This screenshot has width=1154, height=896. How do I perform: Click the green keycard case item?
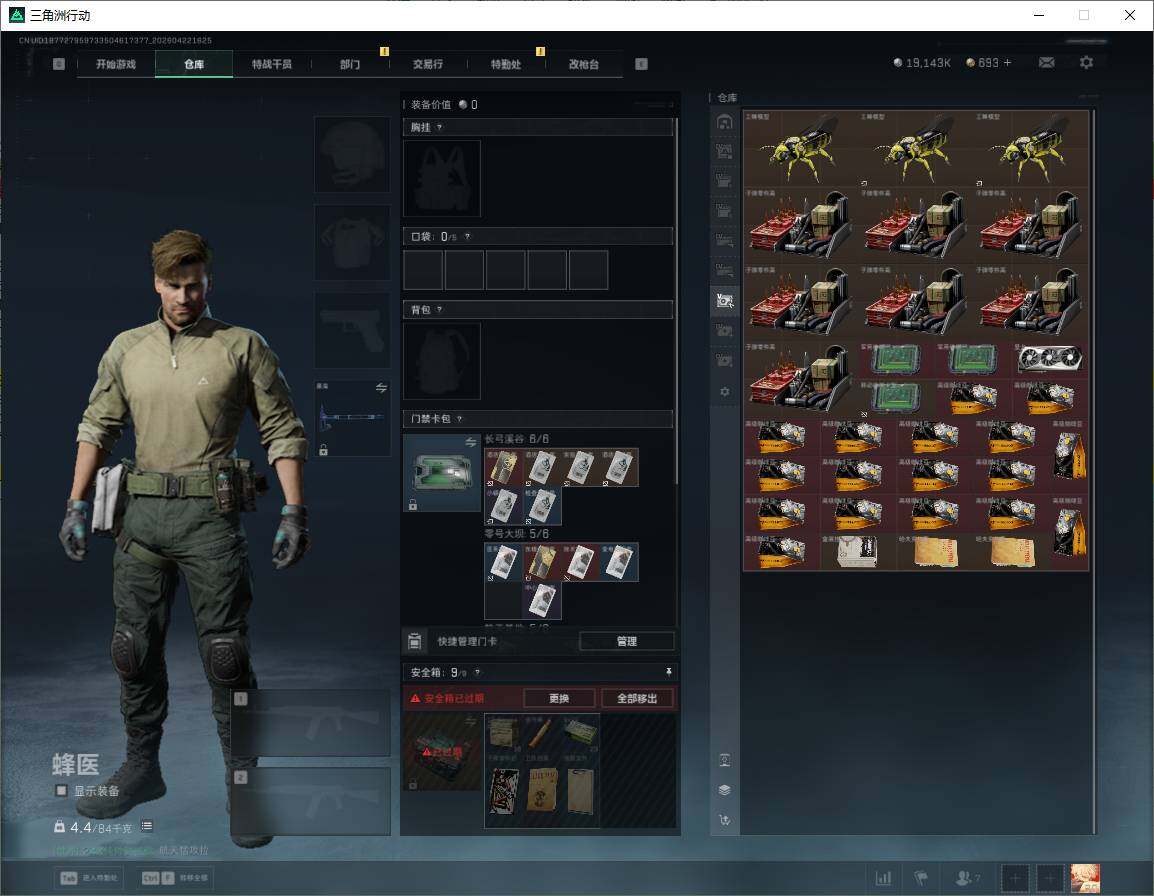[x=442, y=472]
